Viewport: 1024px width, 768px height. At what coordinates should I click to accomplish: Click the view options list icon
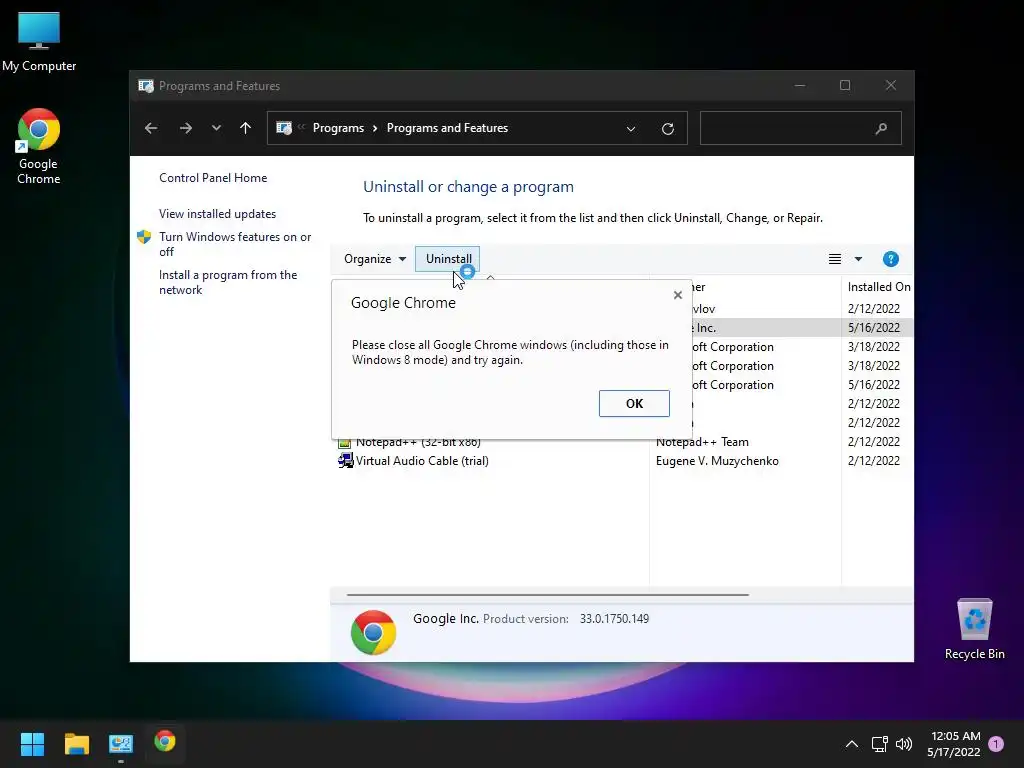click(x=835, y=259)
